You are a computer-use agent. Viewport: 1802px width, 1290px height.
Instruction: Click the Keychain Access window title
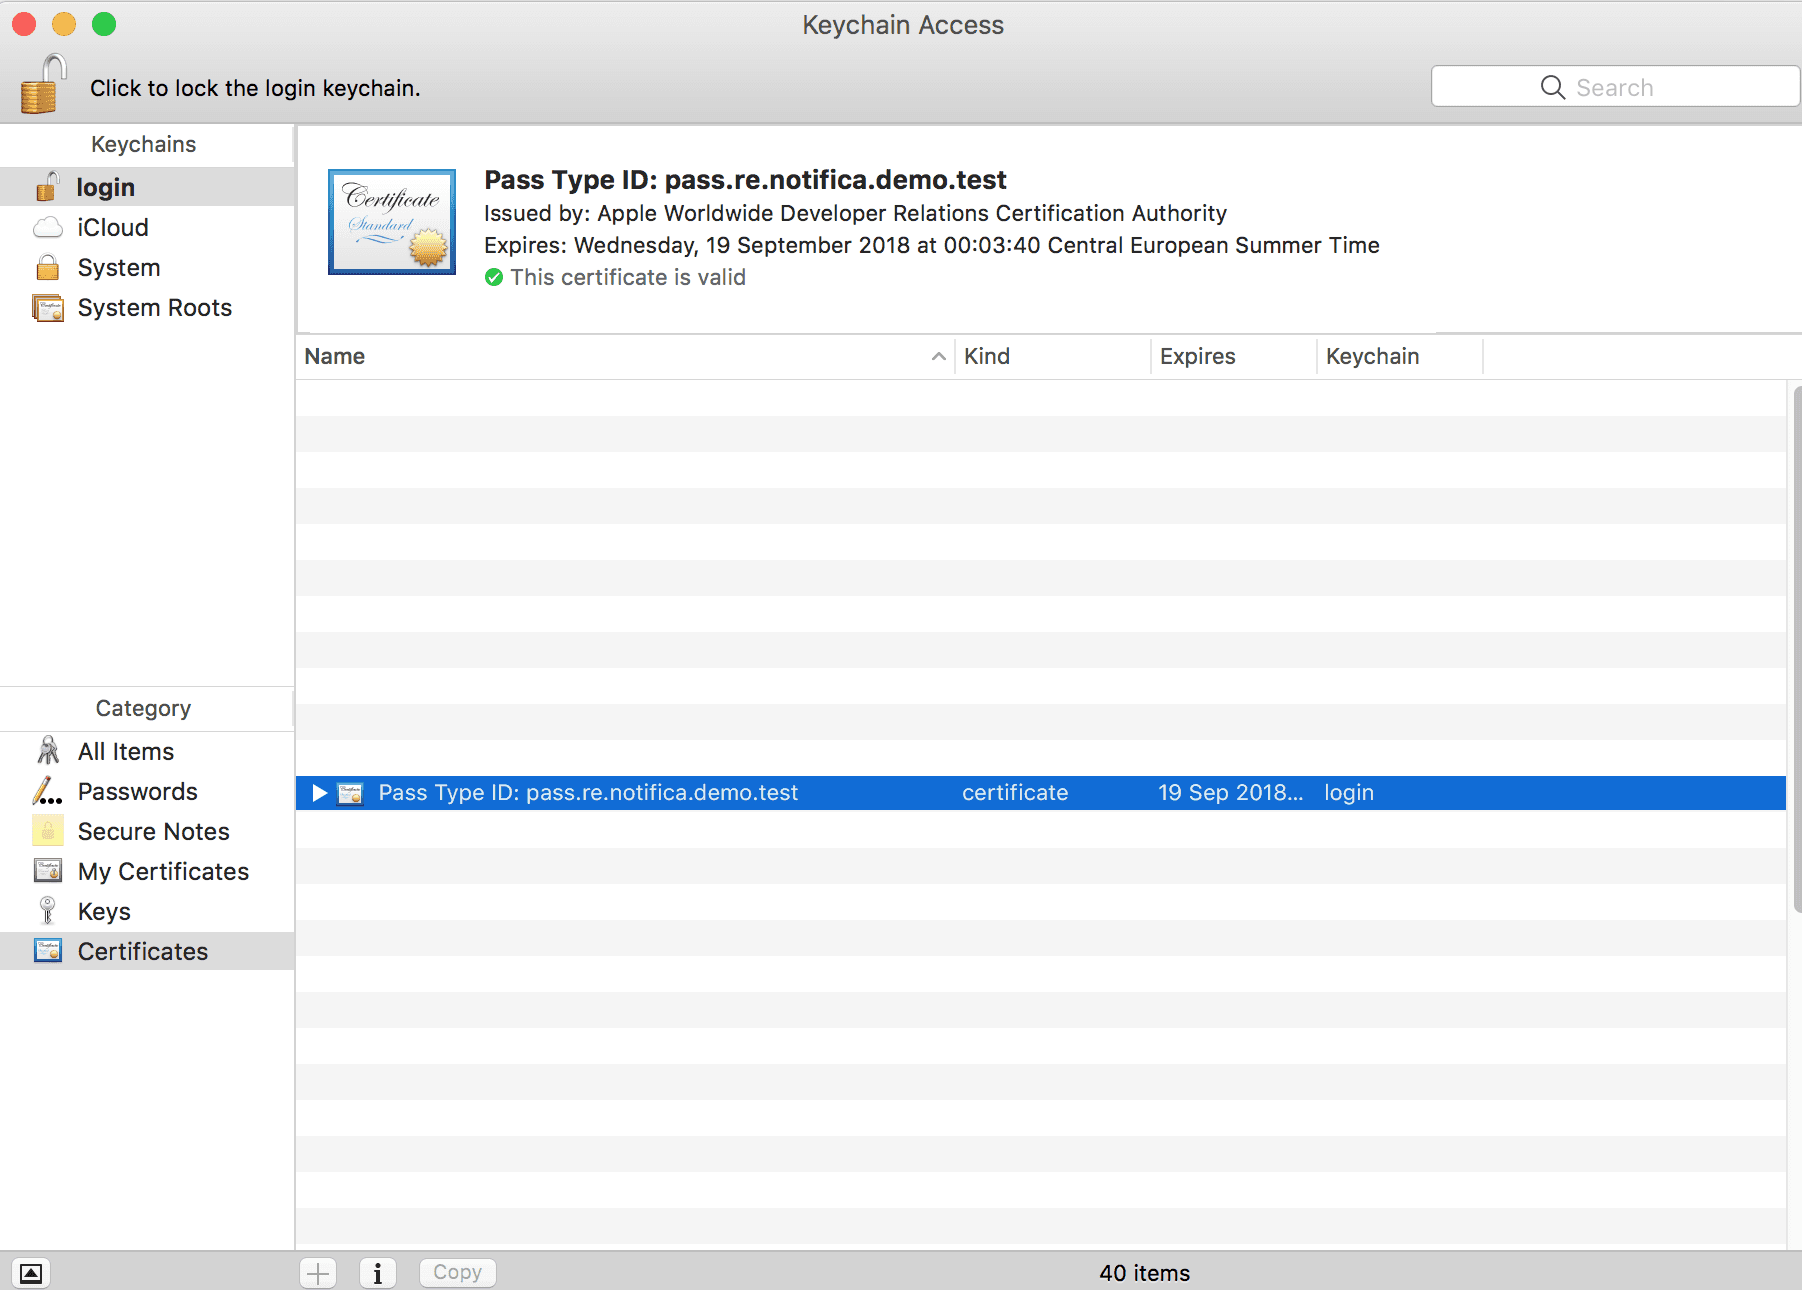(x=902, y=25)
